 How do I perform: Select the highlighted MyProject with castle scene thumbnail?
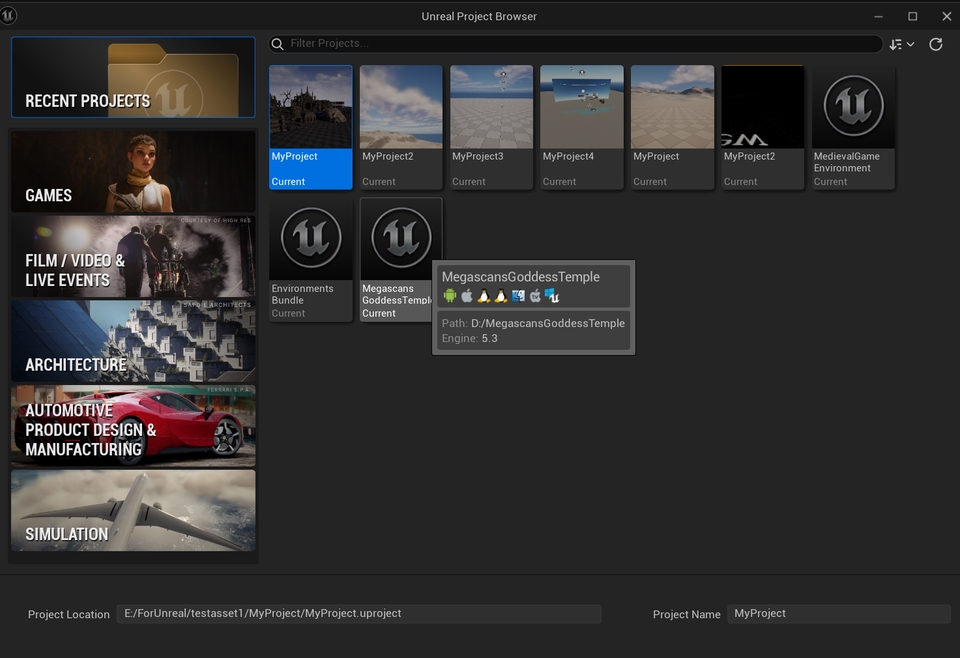(311, 127)
